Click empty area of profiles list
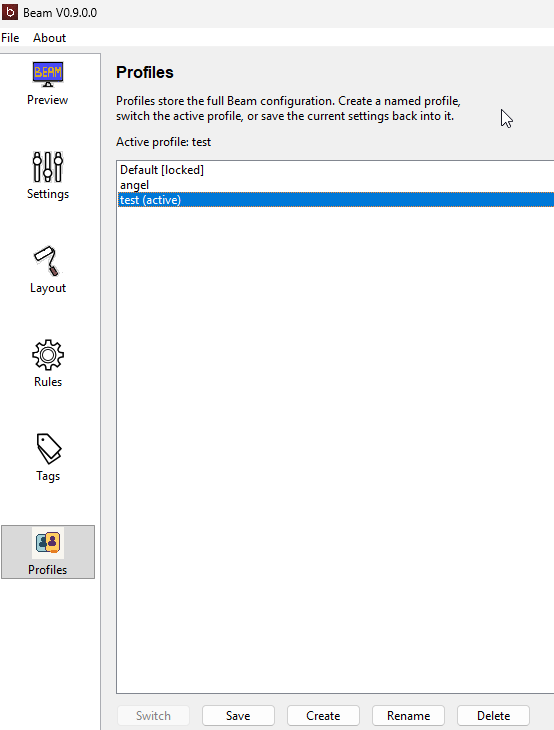 (x=335, y=447)
